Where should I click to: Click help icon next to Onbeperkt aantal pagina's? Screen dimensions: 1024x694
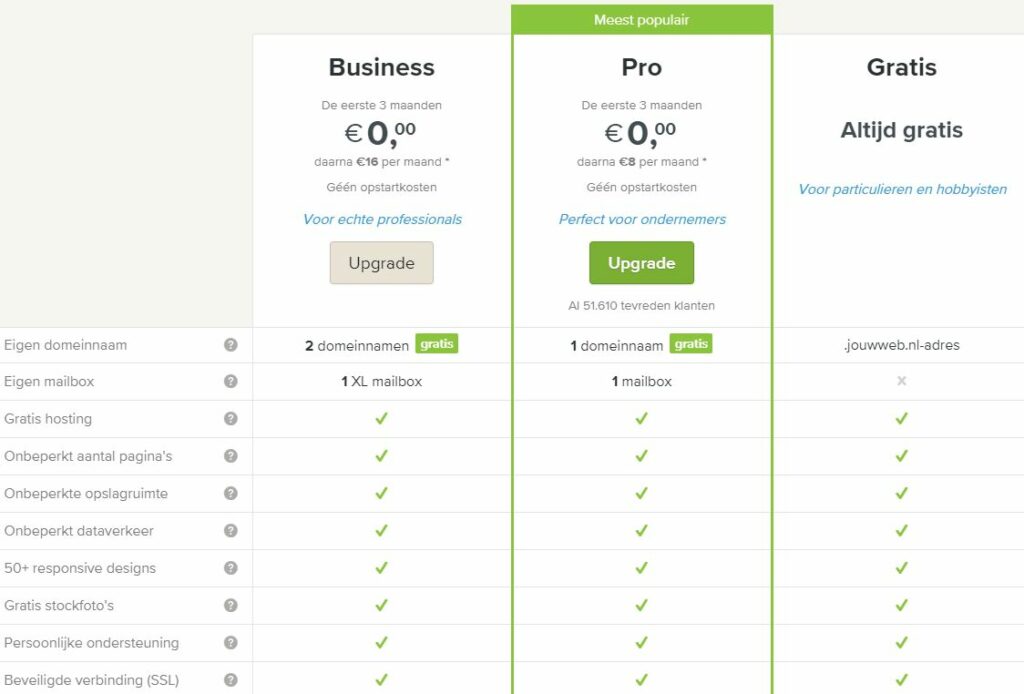point(231,456)
